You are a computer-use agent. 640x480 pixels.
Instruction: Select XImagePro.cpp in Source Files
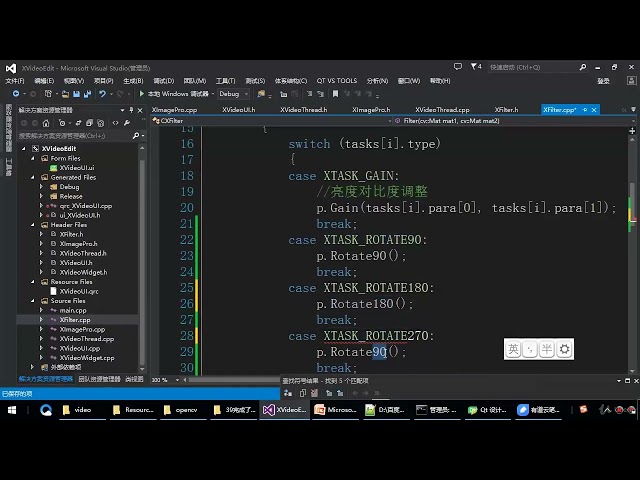82,329
